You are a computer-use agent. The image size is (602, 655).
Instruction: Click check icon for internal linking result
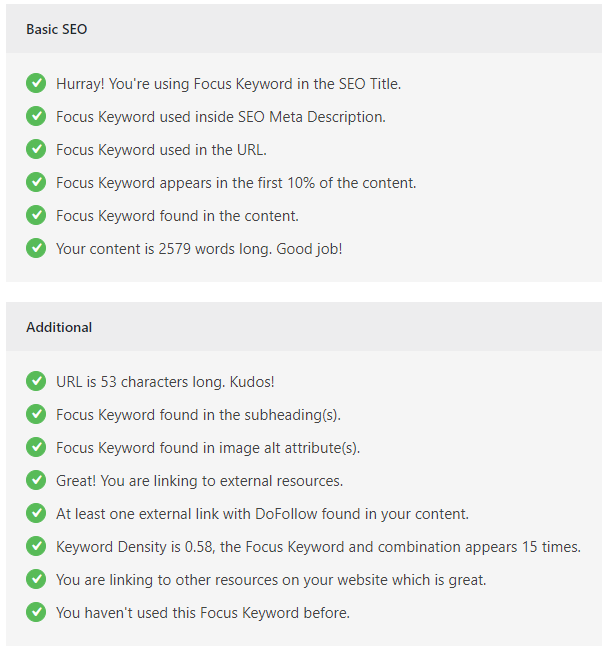click(x=36, y=579)
